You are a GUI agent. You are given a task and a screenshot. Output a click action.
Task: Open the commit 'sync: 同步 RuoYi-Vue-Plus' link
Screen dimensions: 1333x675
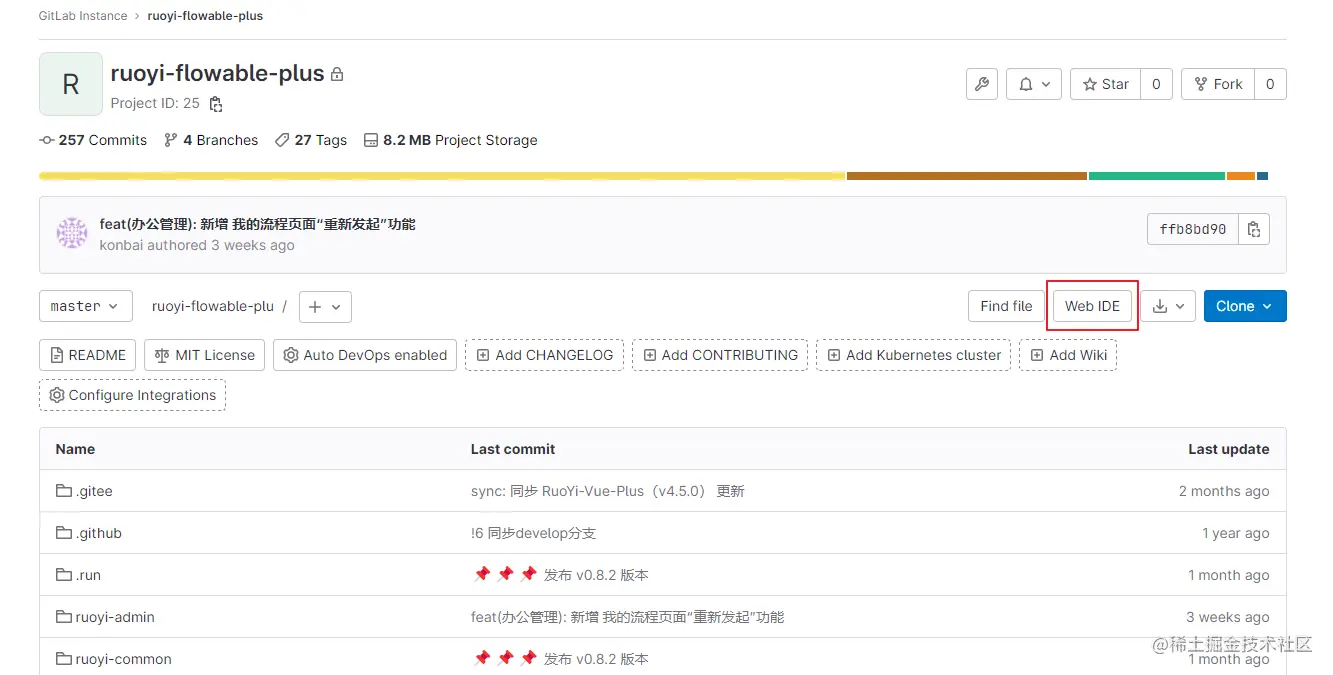pos(608,491)
